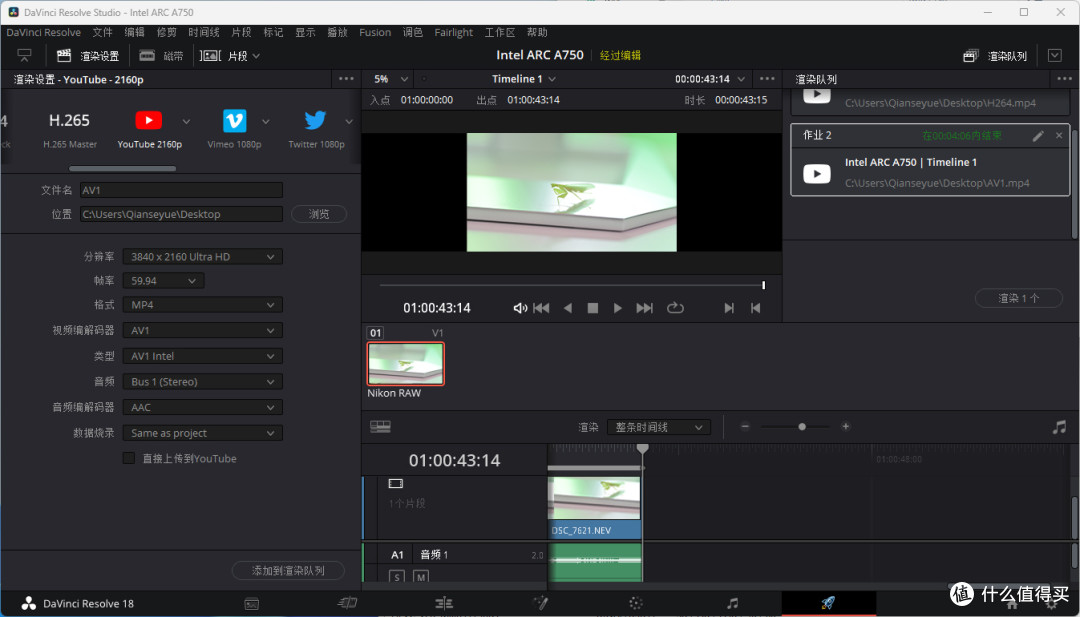
Task: Open the MP4 format dropdown
Action: click(202, 305)
